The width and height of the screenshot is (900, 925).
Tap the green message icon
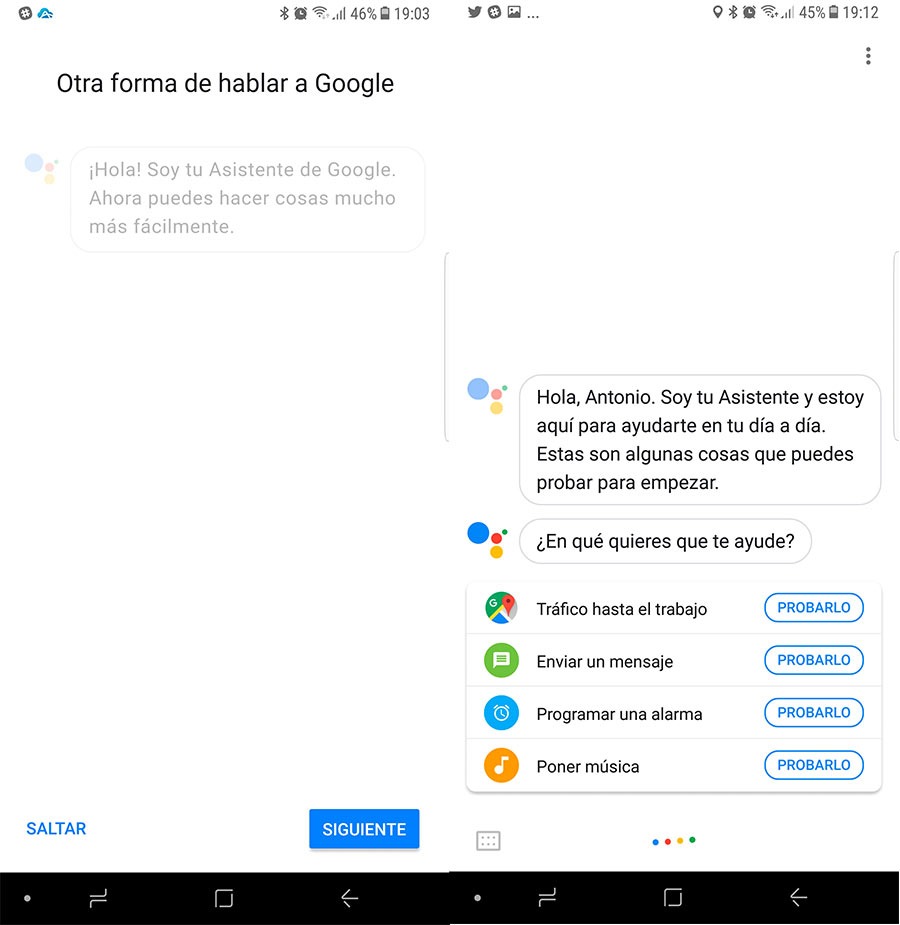tap(501, 660)
